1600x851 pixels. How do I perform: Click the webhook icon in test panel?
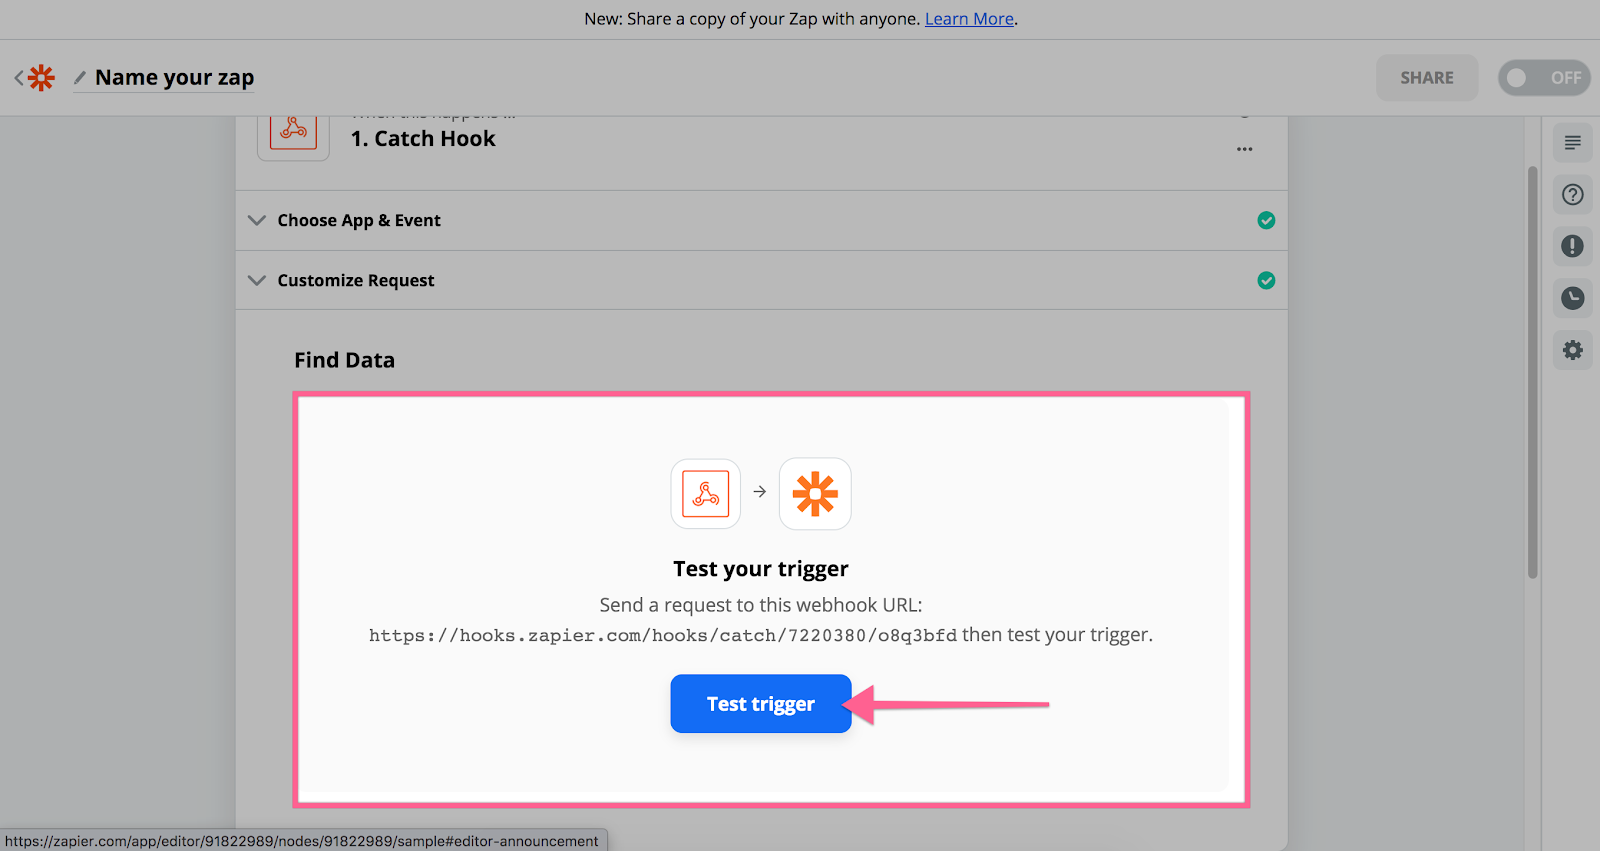click(706, 494)
